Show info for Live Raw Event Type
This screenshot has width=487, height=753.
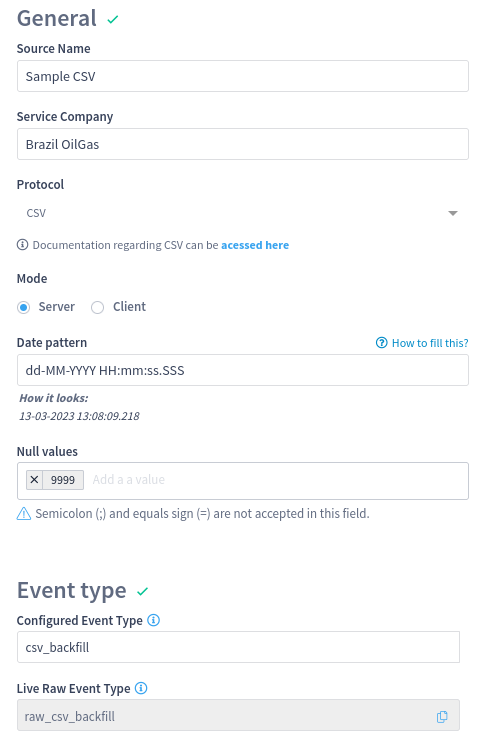[x=141, y=688]
